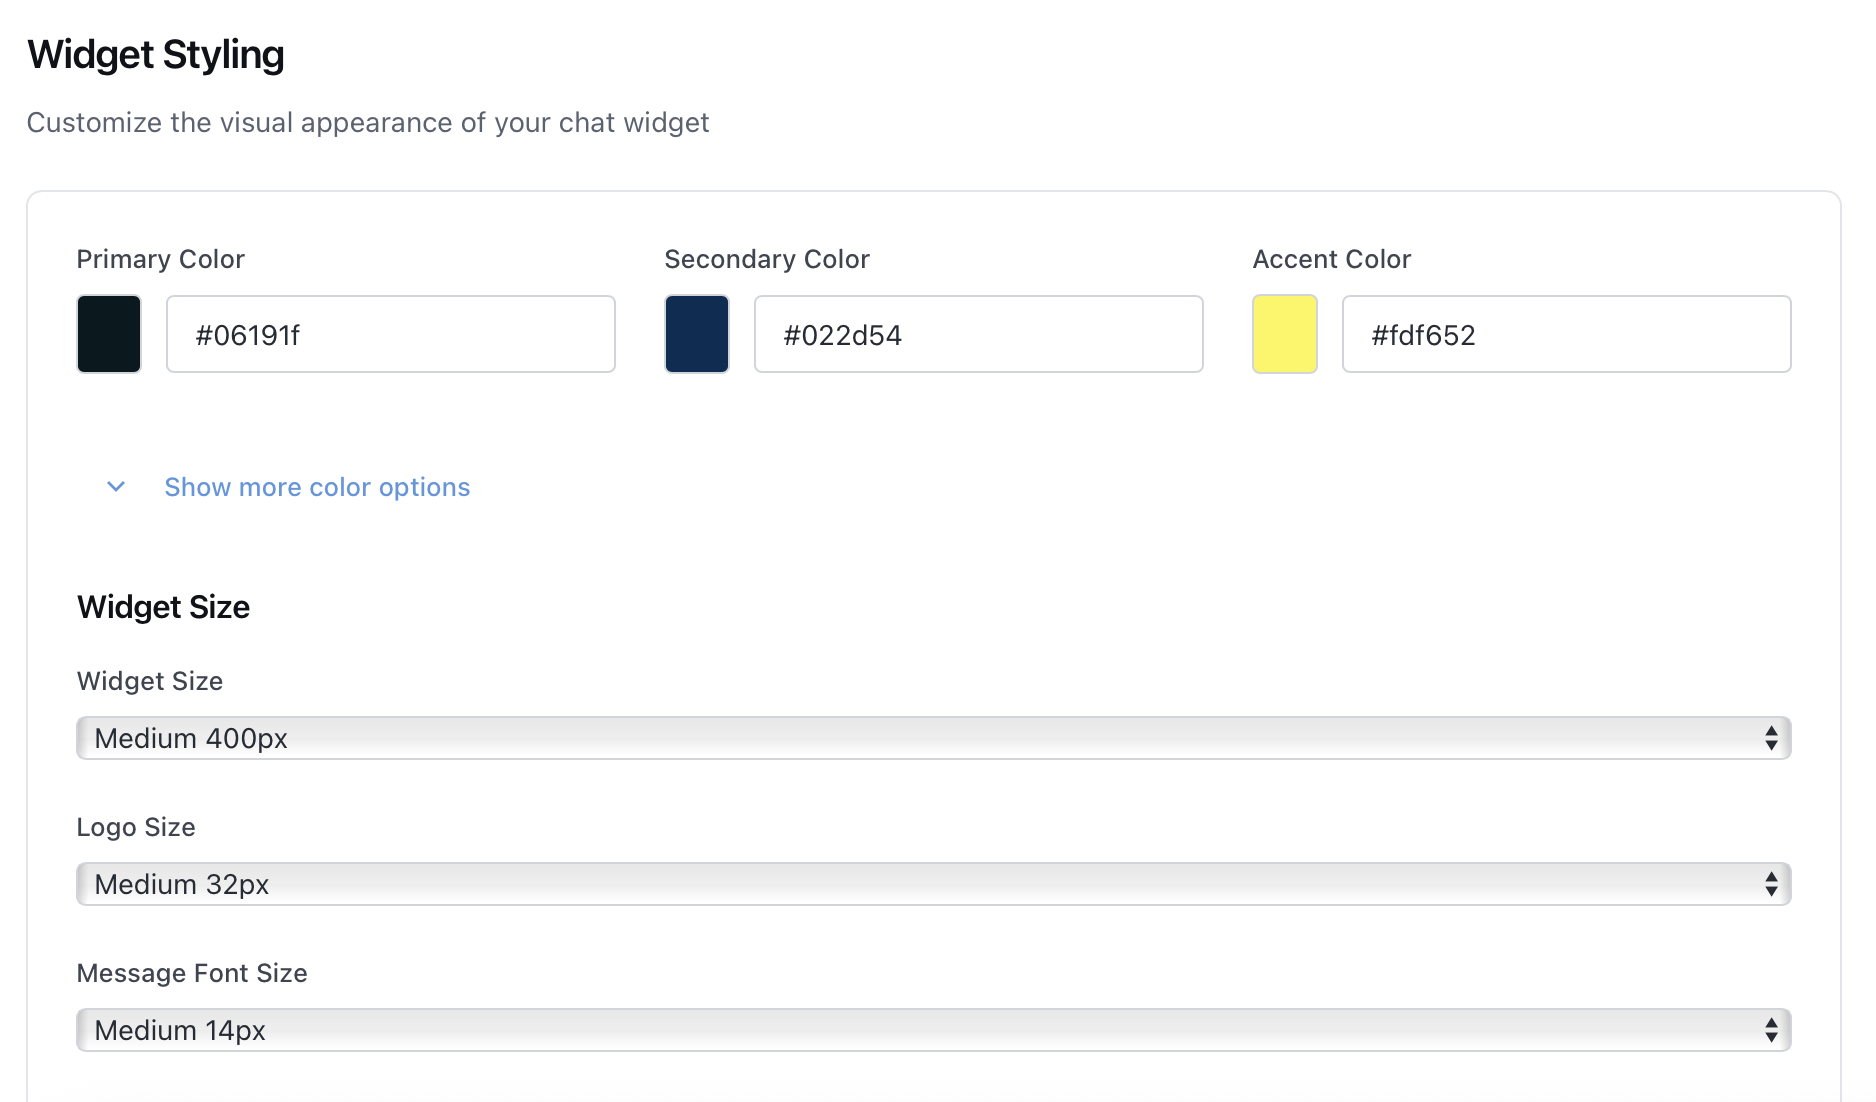Open the Primary Color swatch picker

pyautogui.click(x=108, y=334)
